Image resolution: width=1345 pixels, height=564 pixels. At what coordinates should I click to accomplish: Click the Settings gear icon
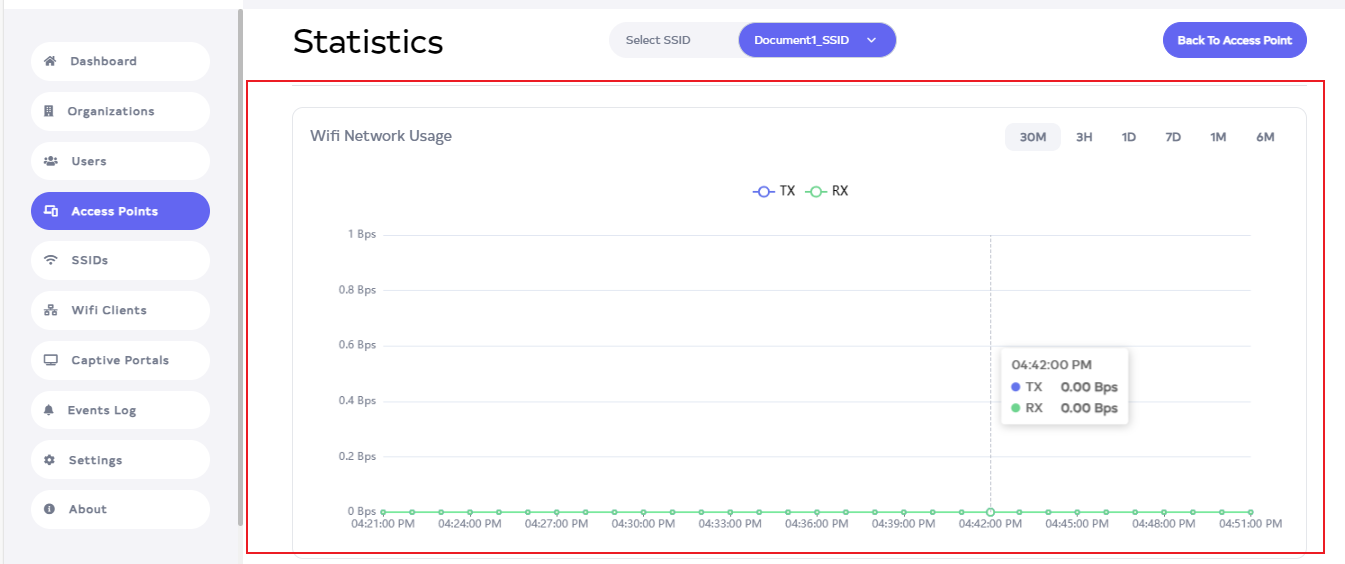pos(49,460)
